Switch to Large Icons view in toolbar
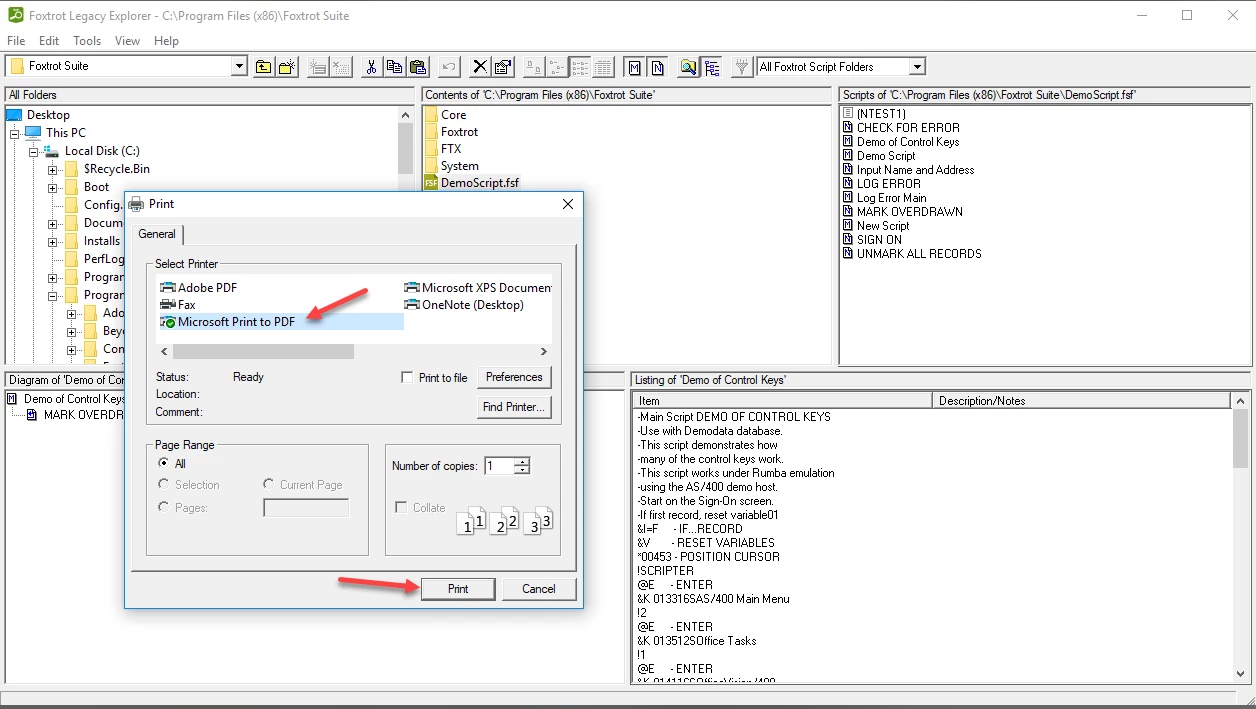The height and width of the screenshot is (709, 1256). pos(534,67)
